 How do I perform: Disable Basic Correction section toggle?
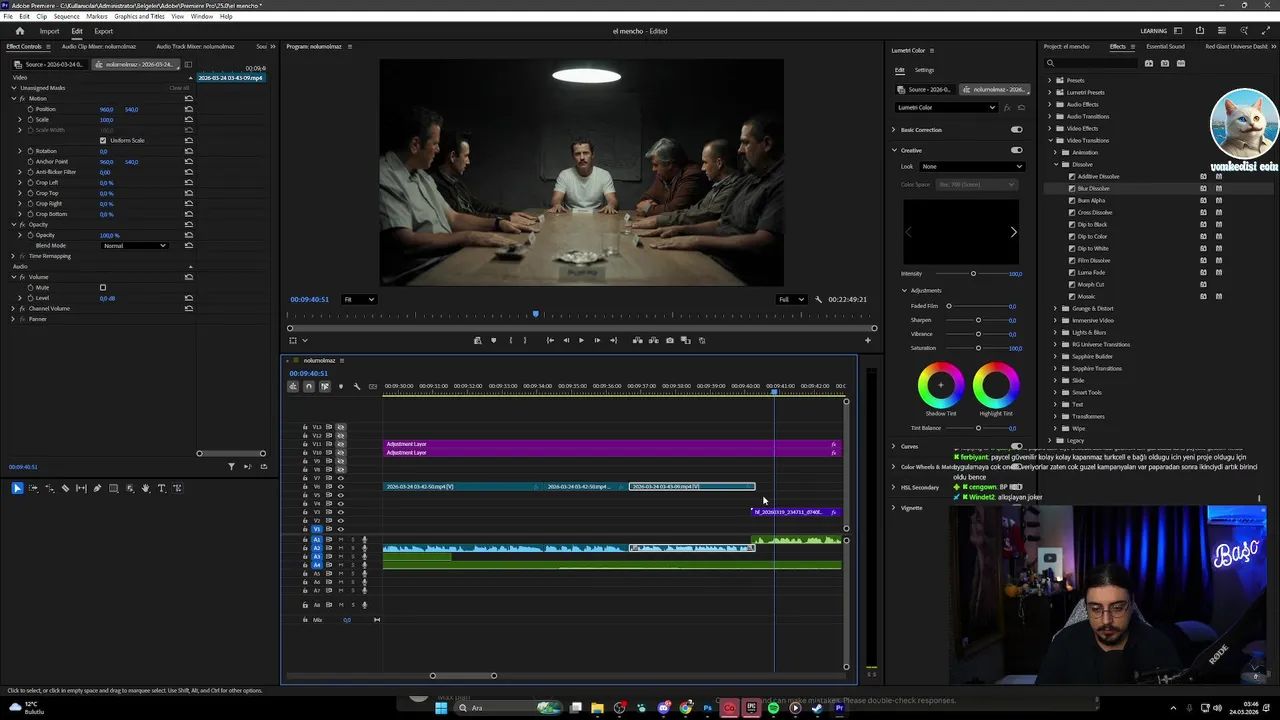coord(1016,130)
